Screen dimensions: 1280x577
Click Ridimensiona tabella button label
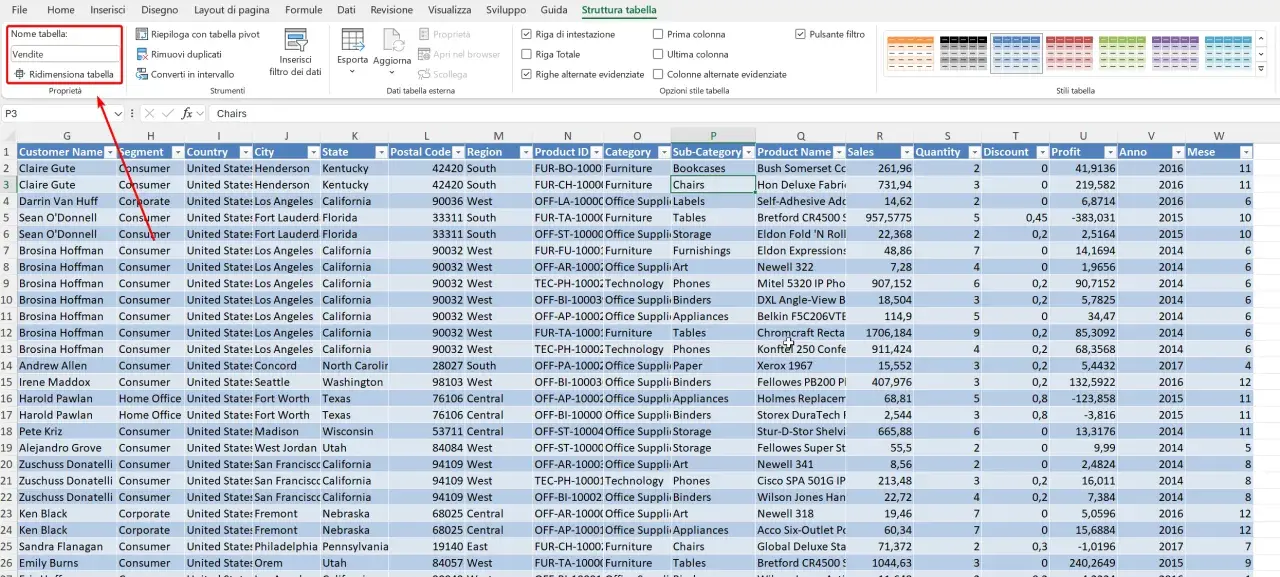pos(71,74)
